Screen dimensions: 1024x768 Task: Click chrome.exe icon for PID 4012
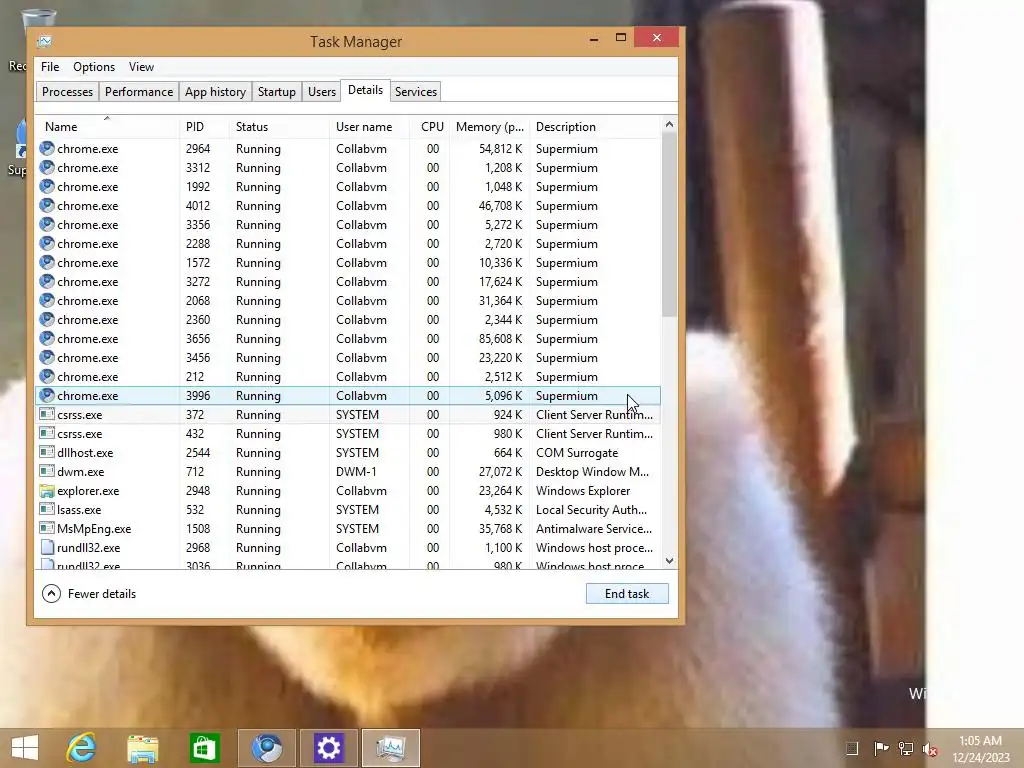click(47, 205)
